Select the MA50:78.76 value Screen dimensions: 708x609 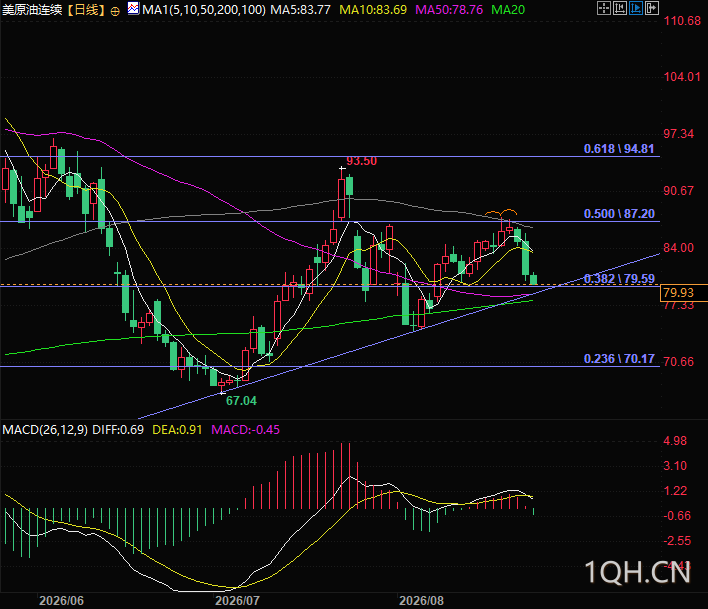[x=449, y=9]
